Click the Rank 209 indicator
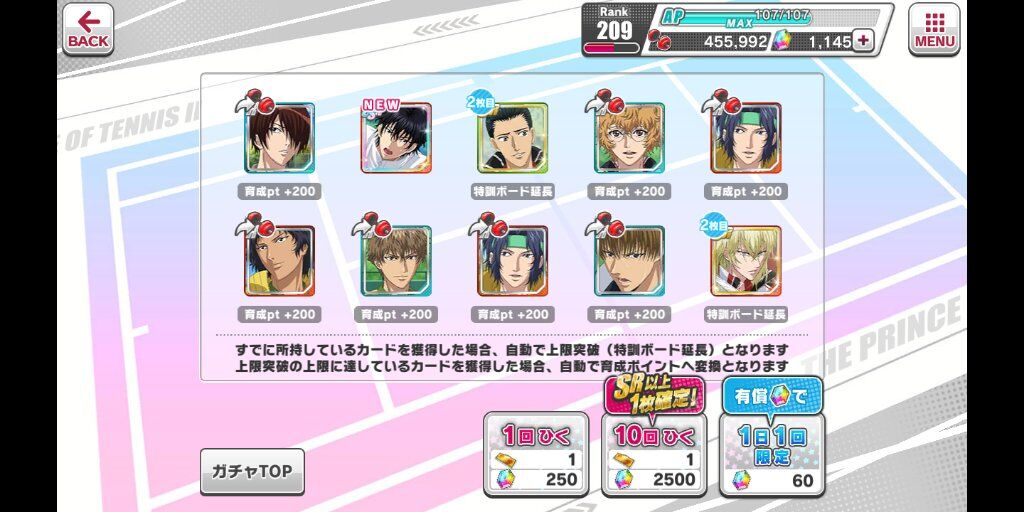 pos(614,29)
